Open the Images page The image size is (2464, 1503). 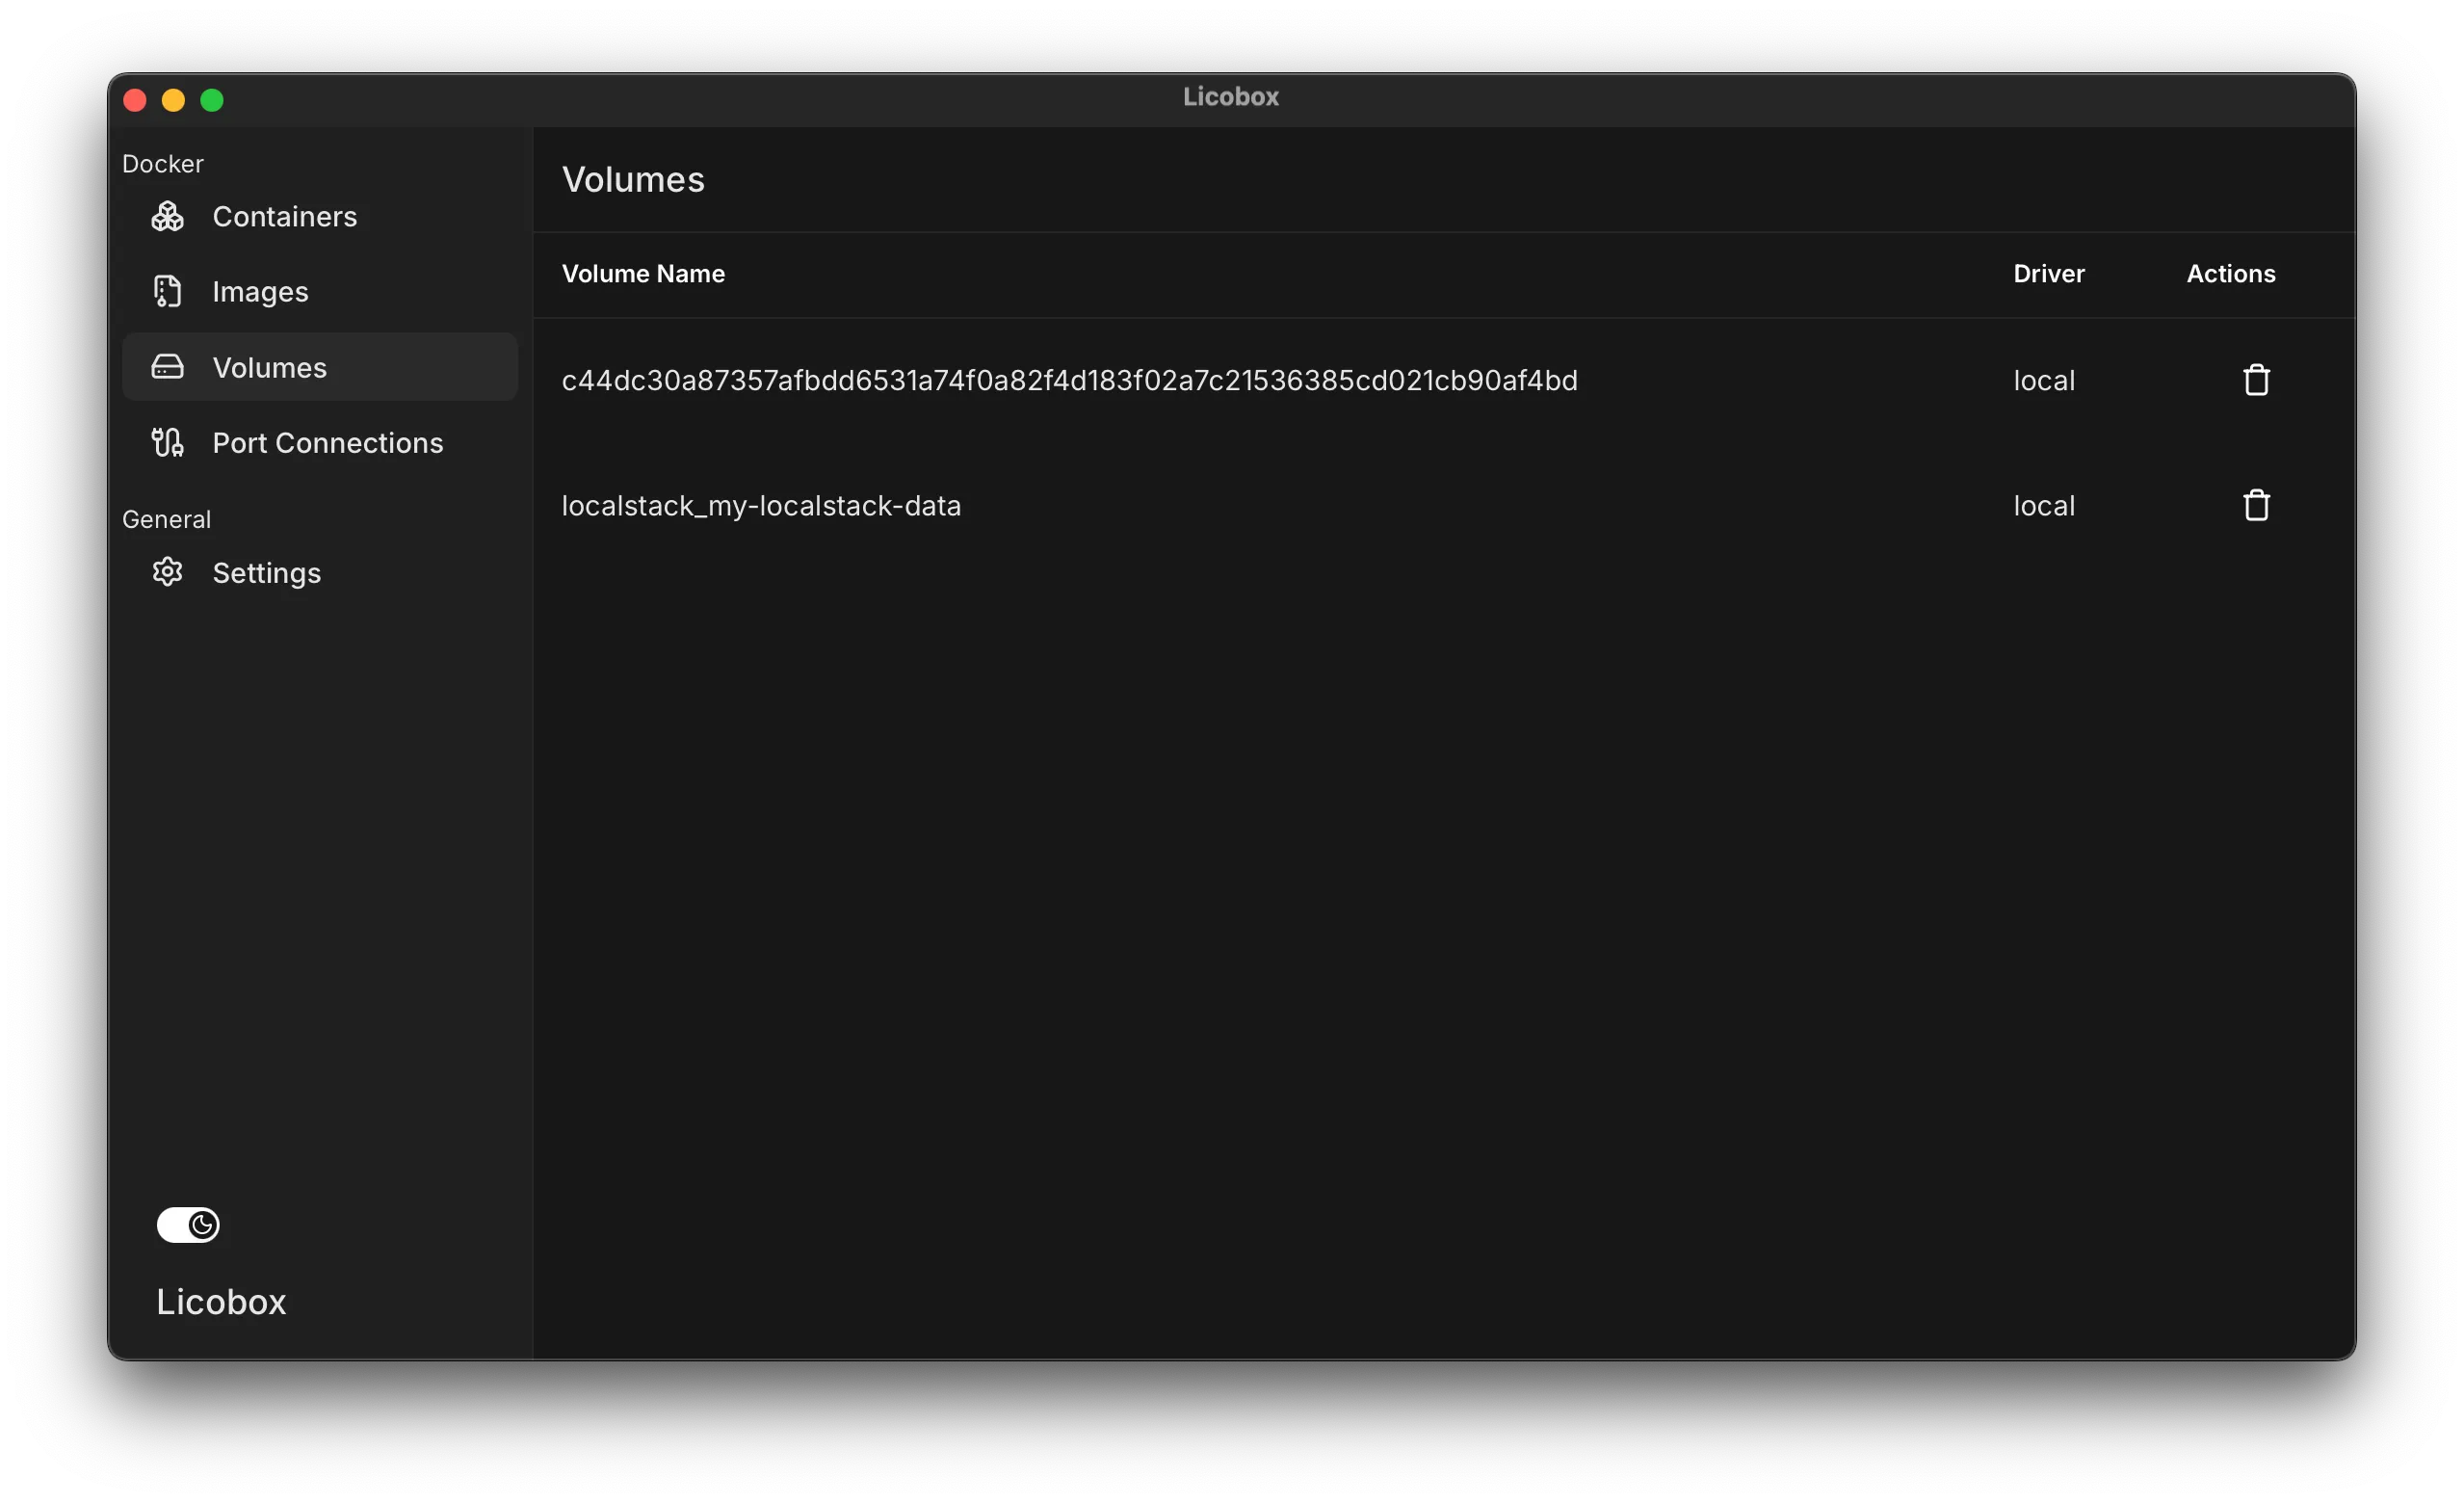pos(261,291)
